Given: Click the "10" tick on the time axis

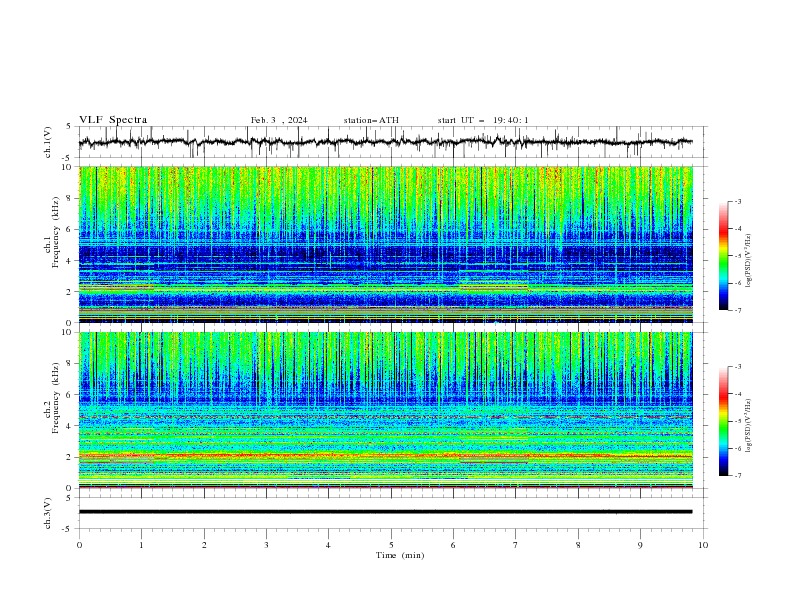Looking at the screenshot, I should [703, 545].
